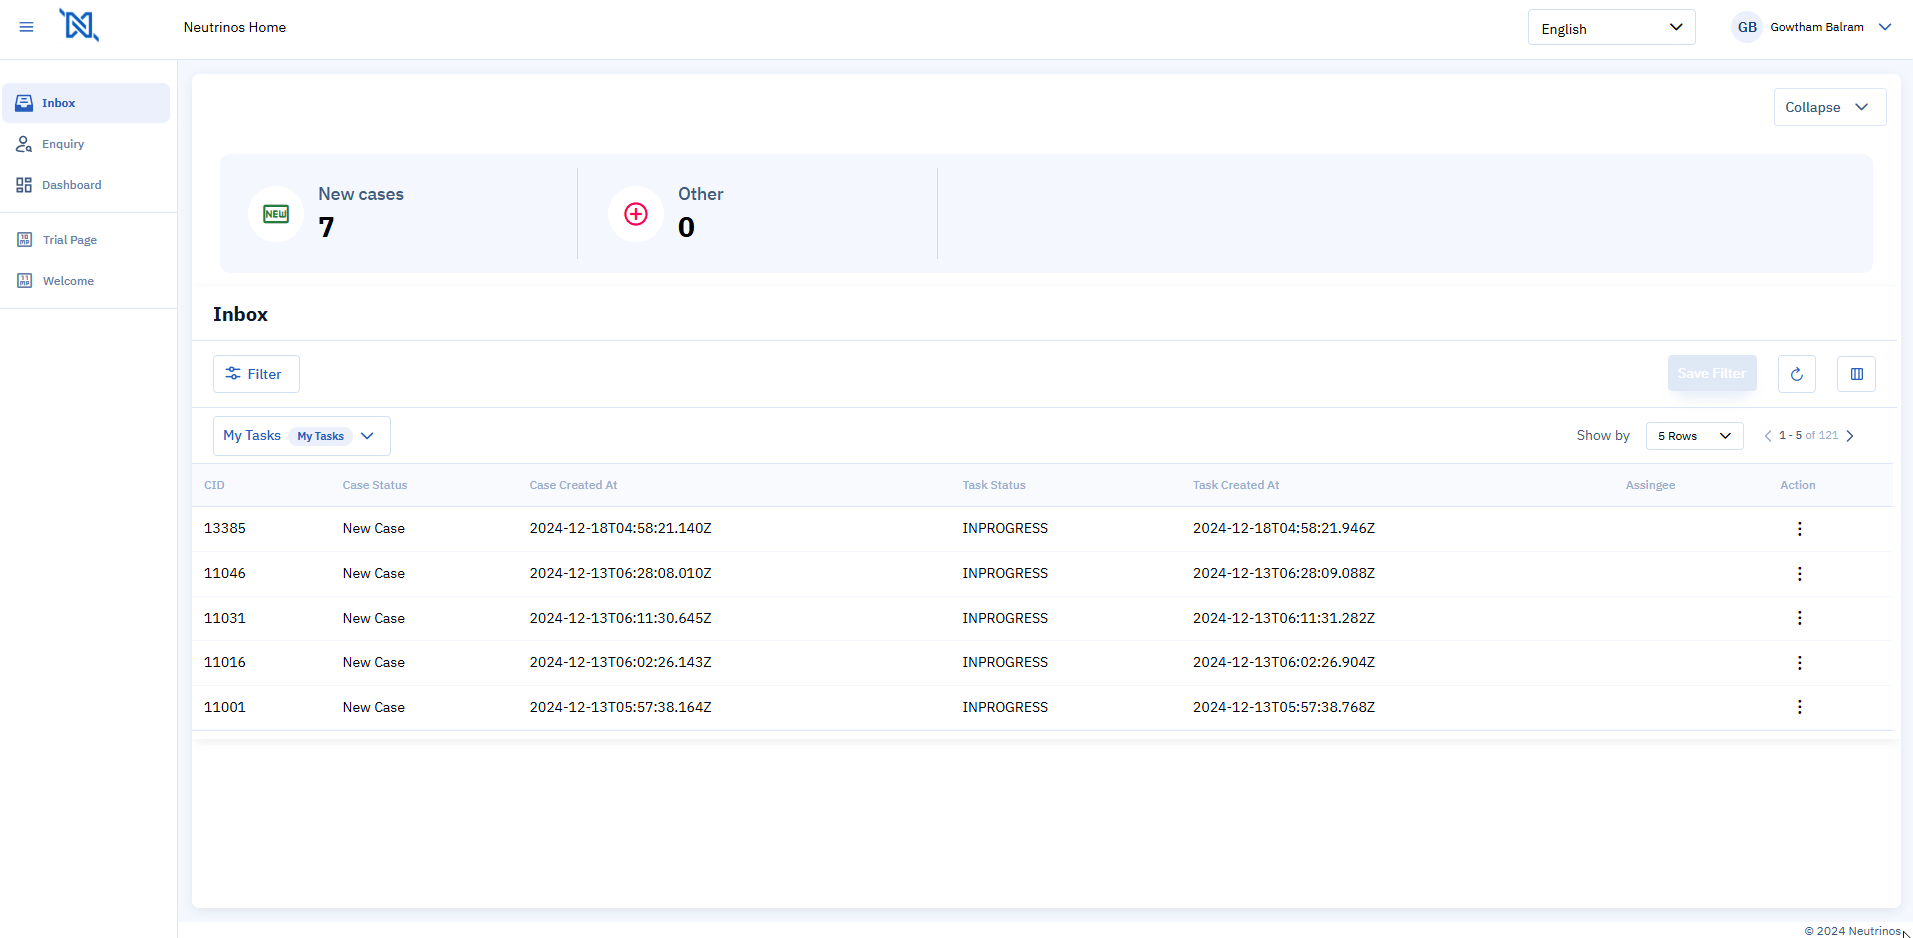Open Enquiry in the sidebar
Image resolution: width=1913 pixels, height=938 pixels.
click(63, 144)
